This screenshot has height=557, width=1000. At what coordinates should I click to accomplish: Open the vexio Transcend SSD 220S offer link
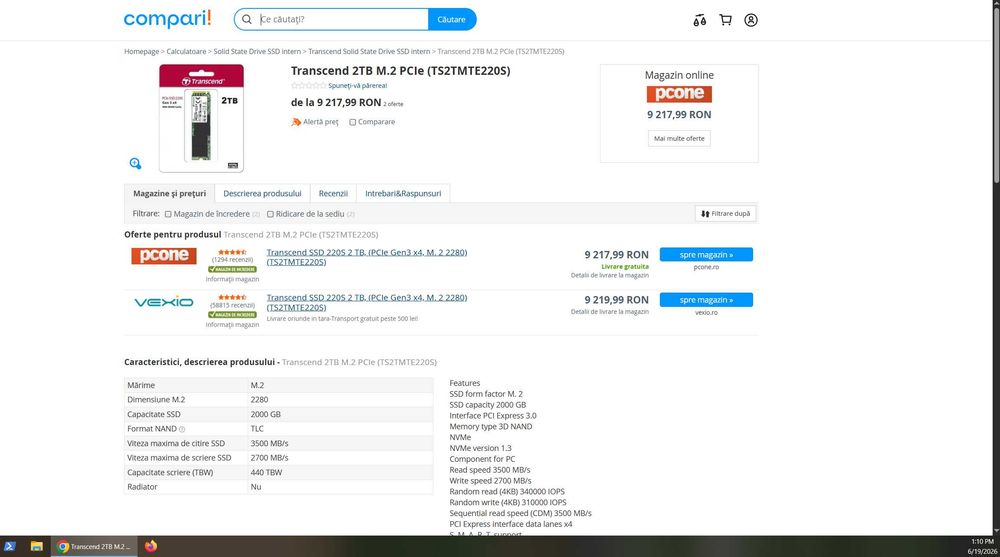367,302
